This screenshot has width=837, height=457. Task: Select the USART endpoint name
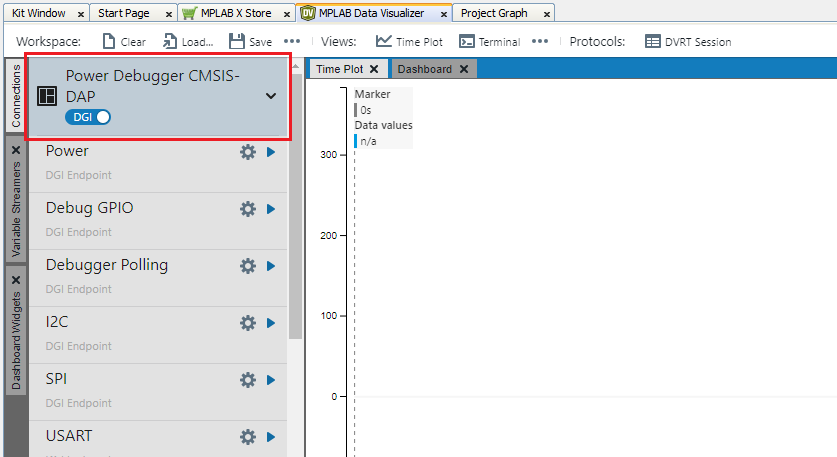(69, 436)
